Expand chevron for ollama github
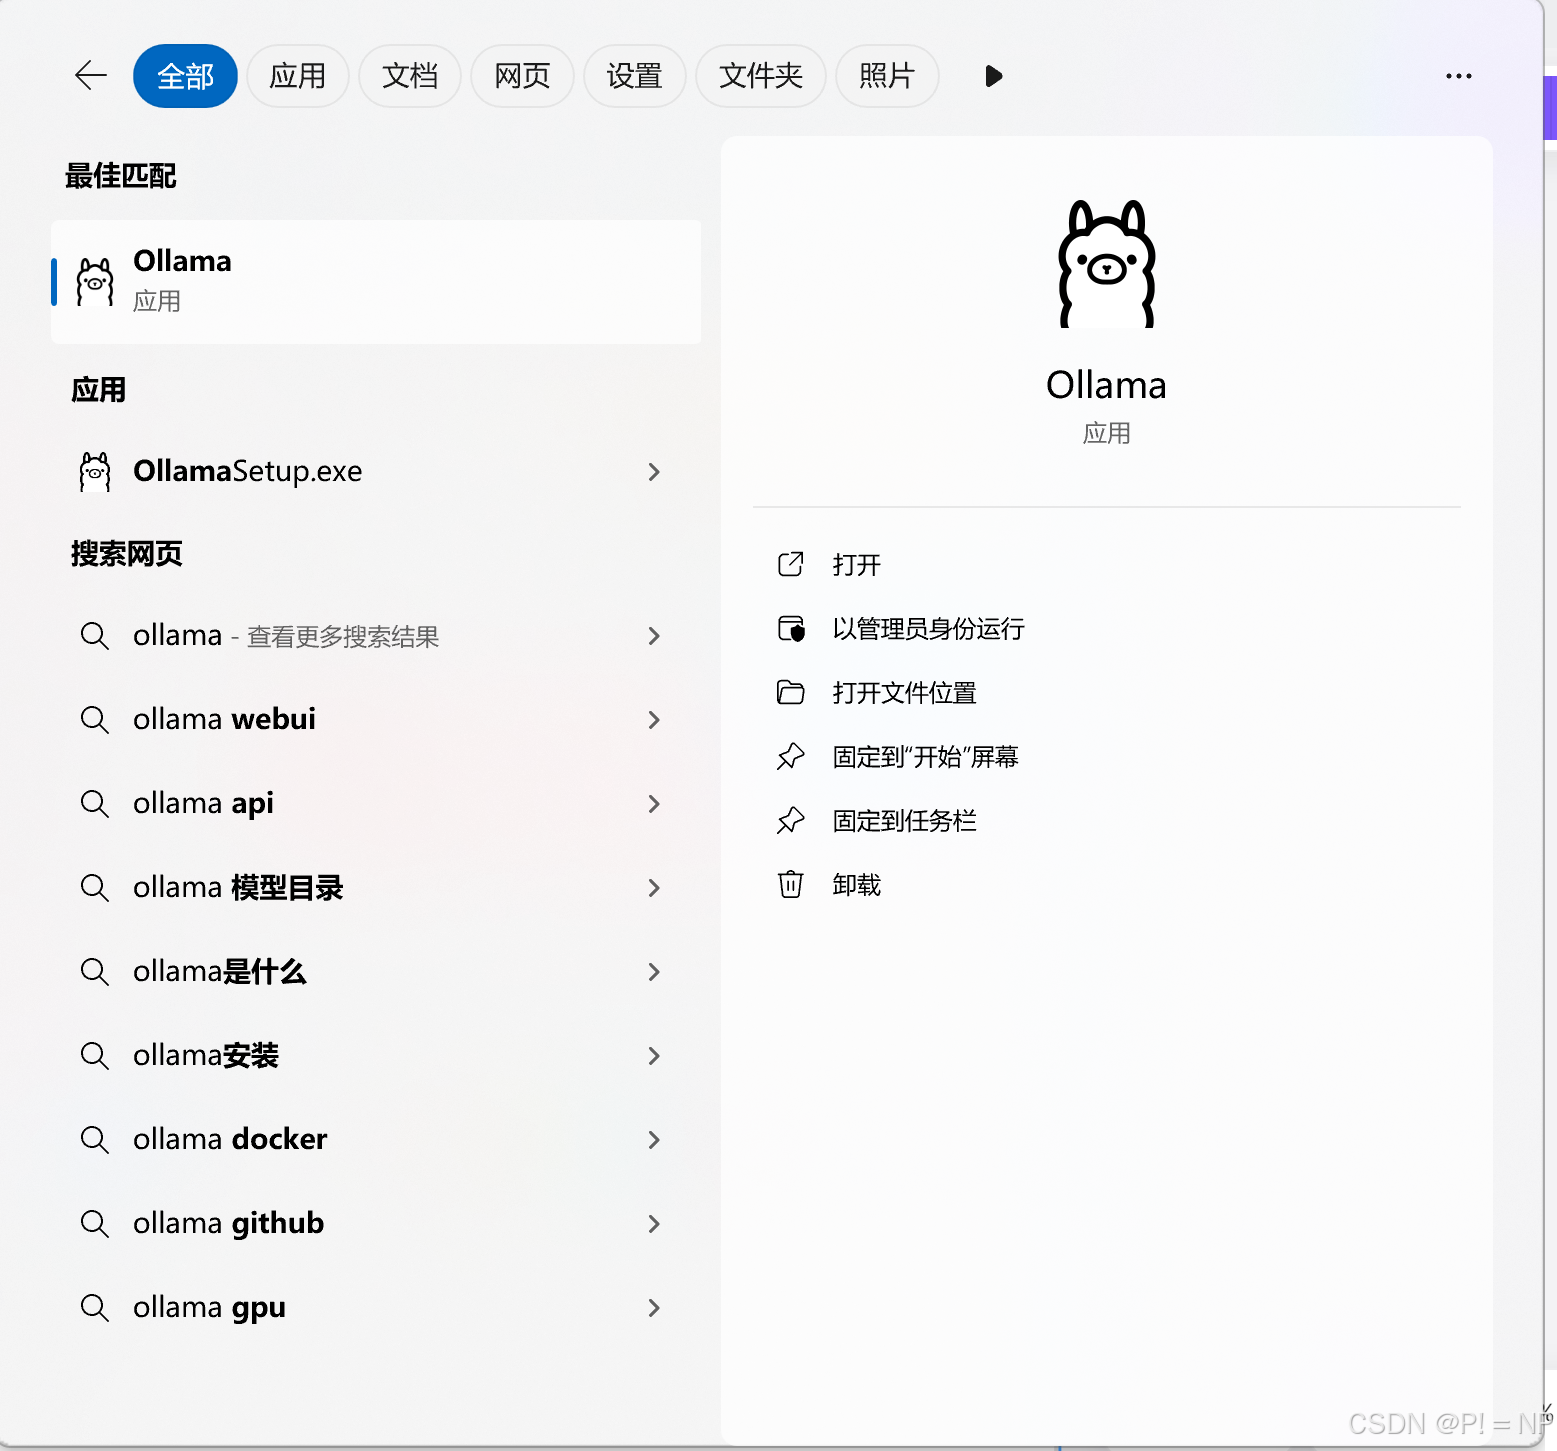The width and height of the screenshot is (1557, 1451). point(654,1224)
